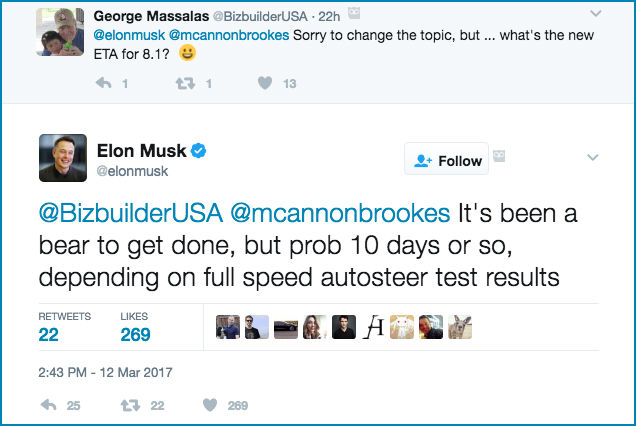636x426 pixels.
Task: Expand Elon Musk tweet options chevron
Action: point(592,158)
